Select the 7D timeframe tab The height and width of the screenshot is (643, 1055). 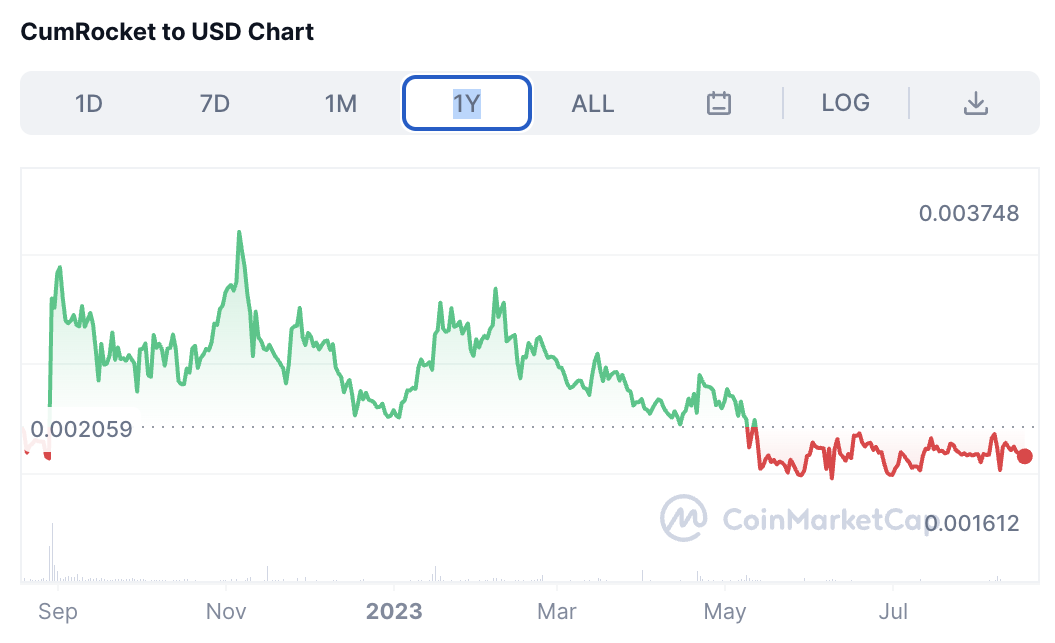point(215,103)
